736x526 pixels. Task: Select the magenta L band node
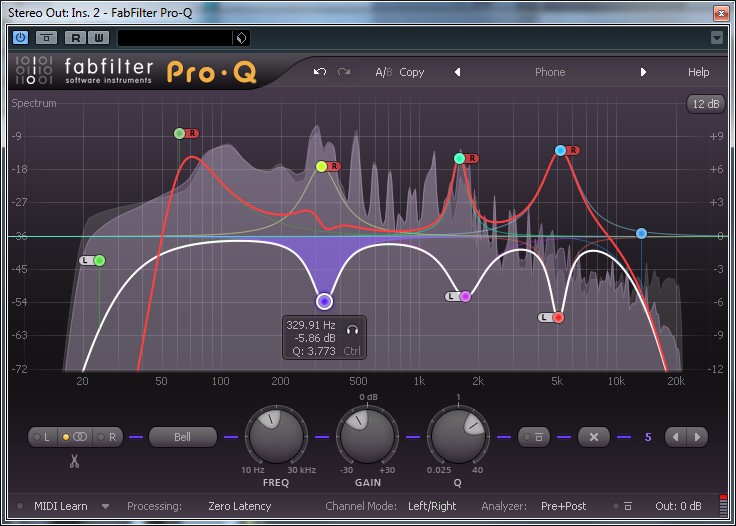tap(465, 297)
